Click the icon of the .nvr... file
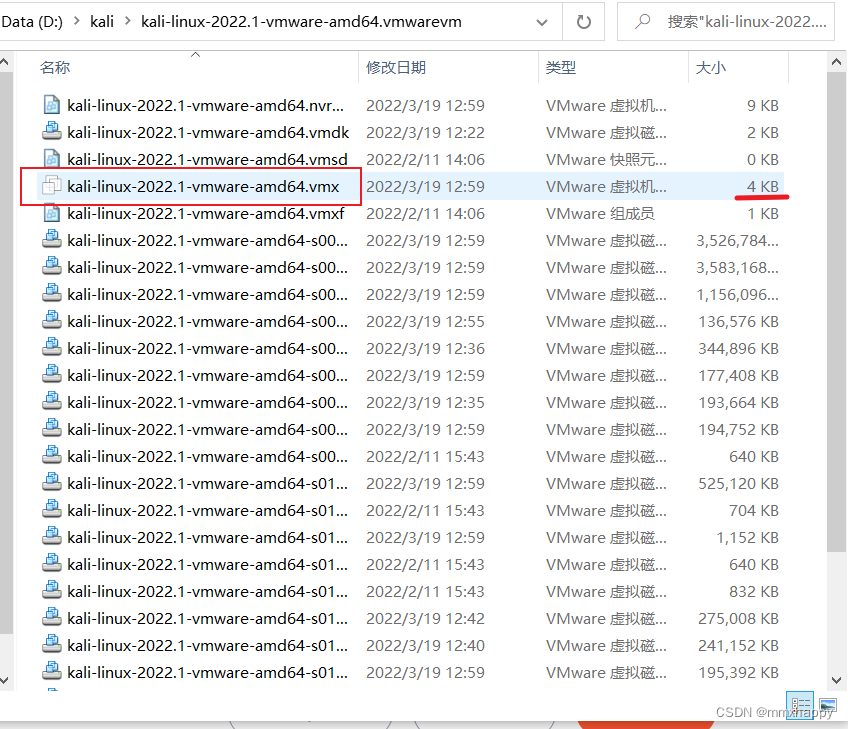 click(51, 104)
